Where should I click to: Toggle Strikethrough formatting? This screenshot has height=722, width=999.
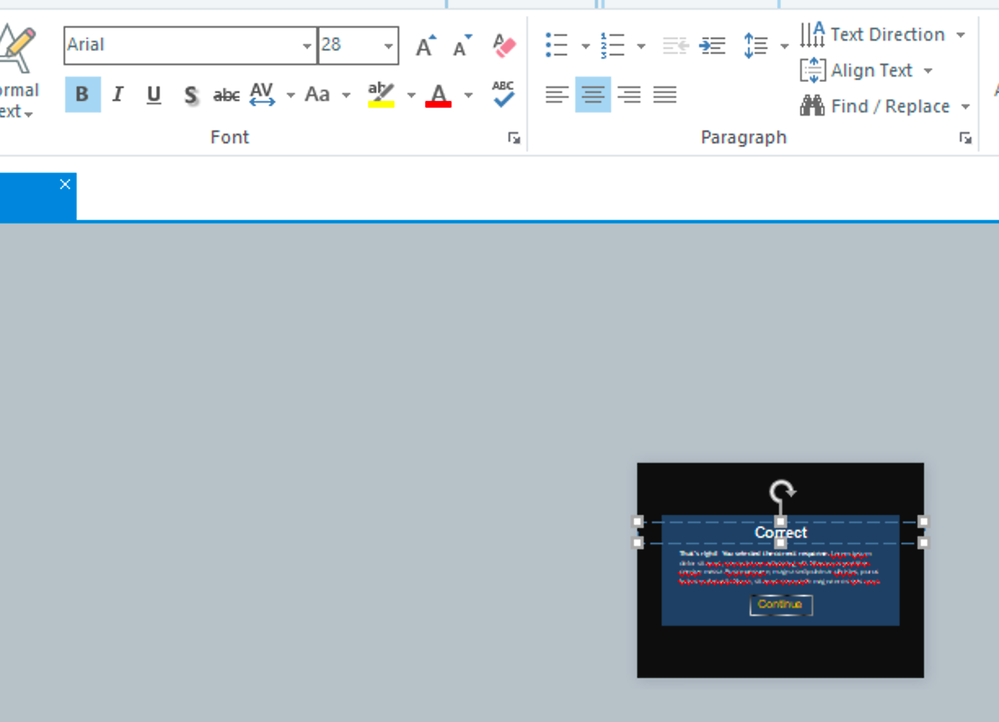[226, 95]
